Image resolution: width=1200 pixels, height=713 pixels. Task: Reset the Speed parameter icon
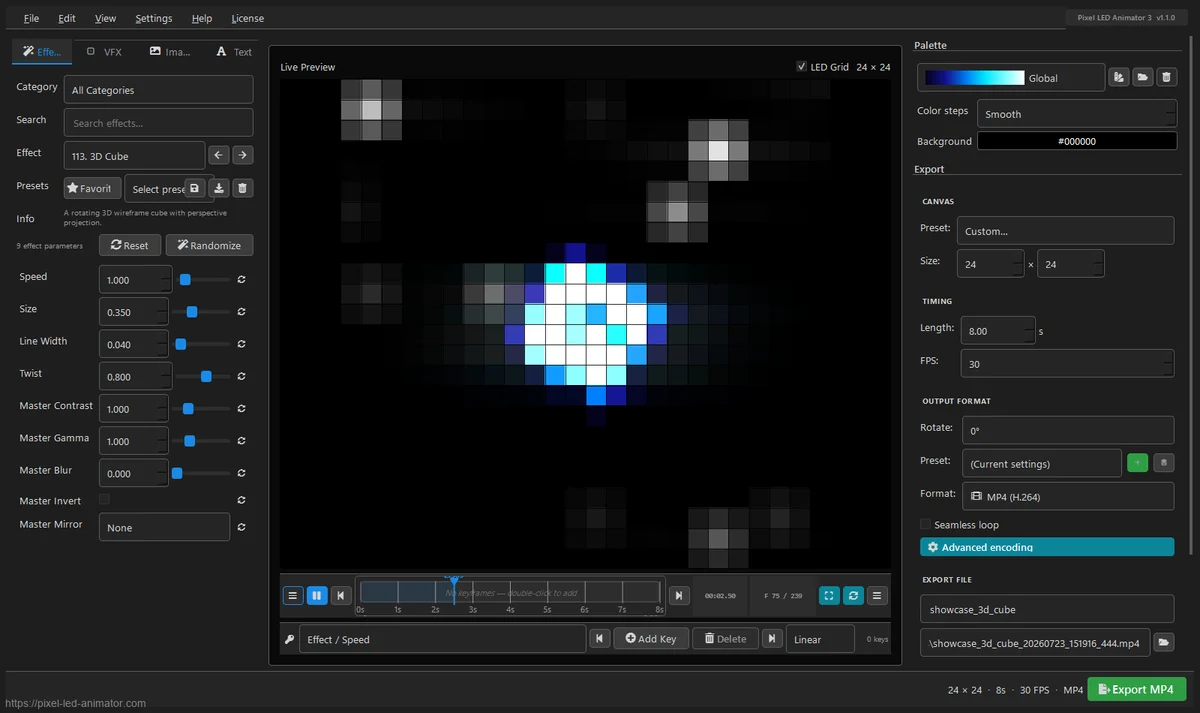242,280
